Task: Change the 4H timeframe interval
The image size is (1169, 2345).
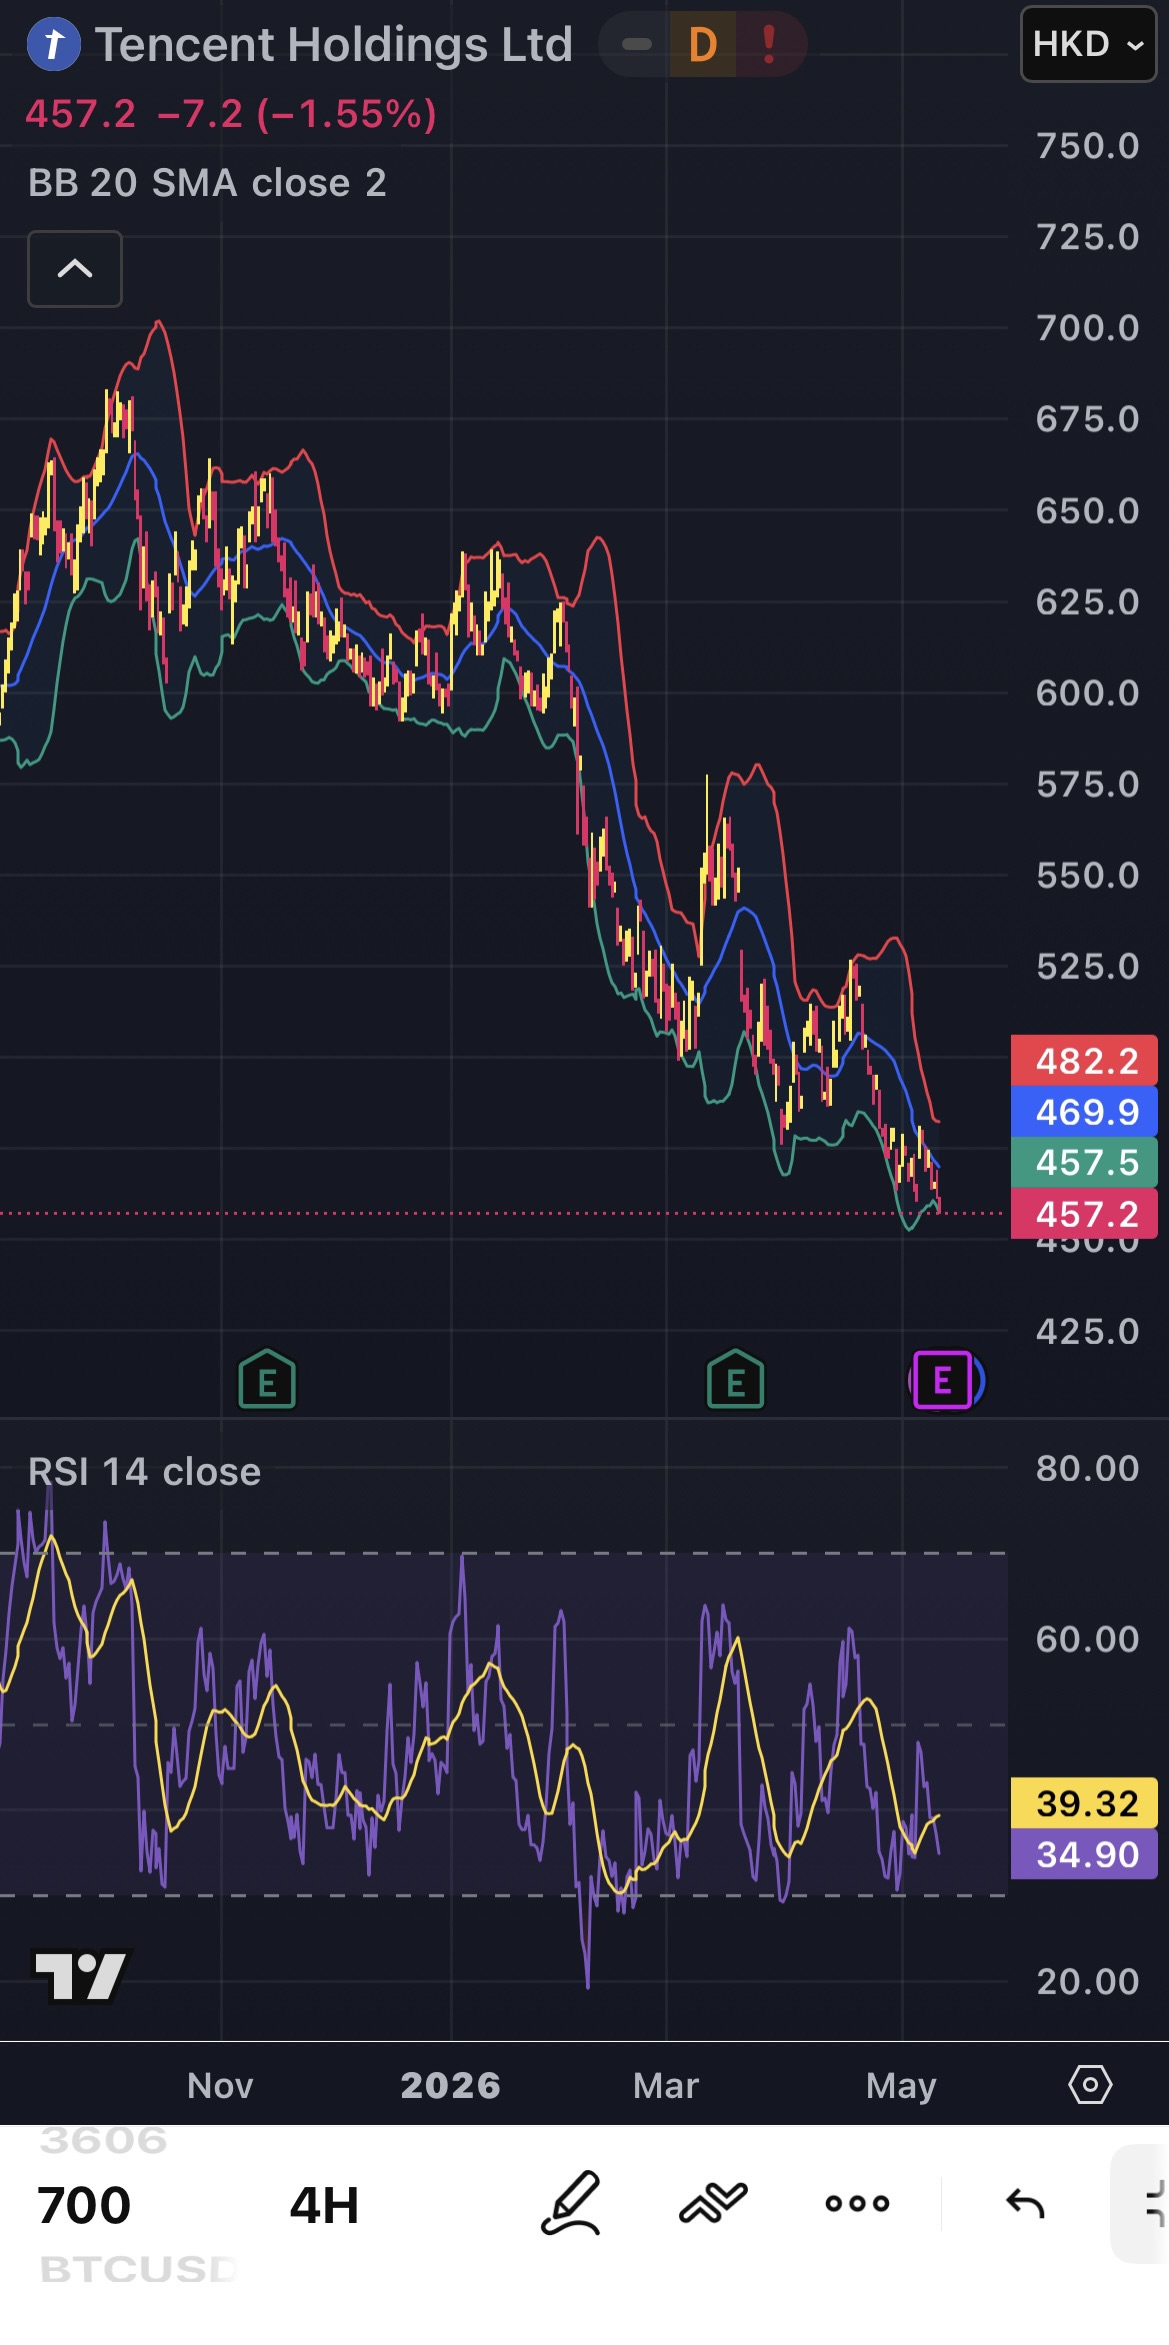Action: click(x=324, y=2205)
